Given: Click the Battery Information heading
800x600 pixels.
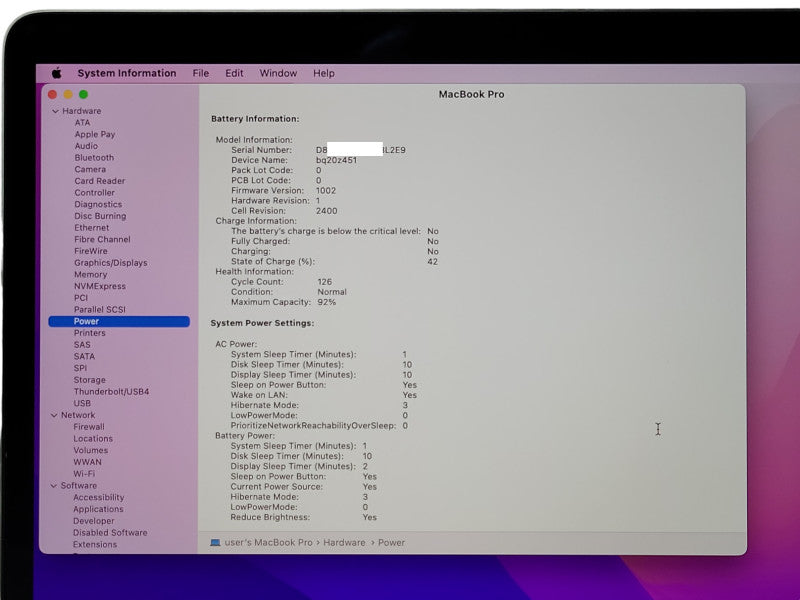Looking at the screenshot, I should click(255, 119).
